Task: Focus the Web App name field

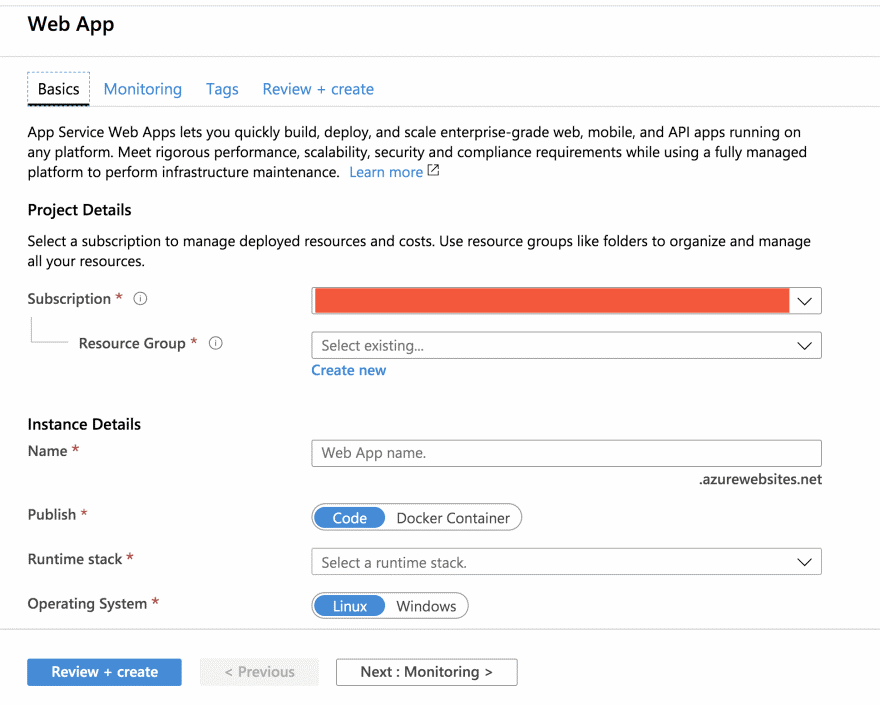Action: coord(566,453)
